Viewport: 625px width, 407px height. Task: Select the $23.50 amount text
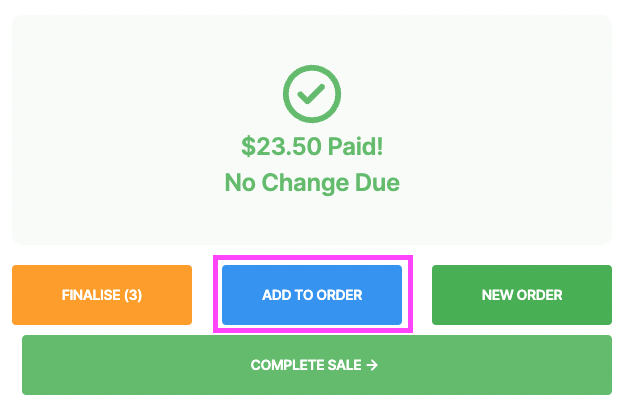(x=281, y=146)
